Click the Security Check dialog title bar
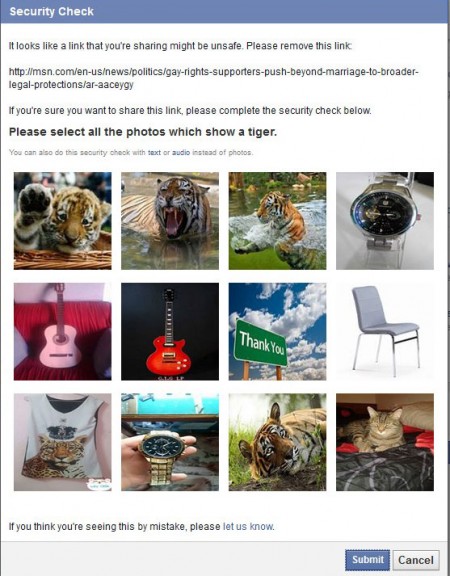 coord(225,11)
